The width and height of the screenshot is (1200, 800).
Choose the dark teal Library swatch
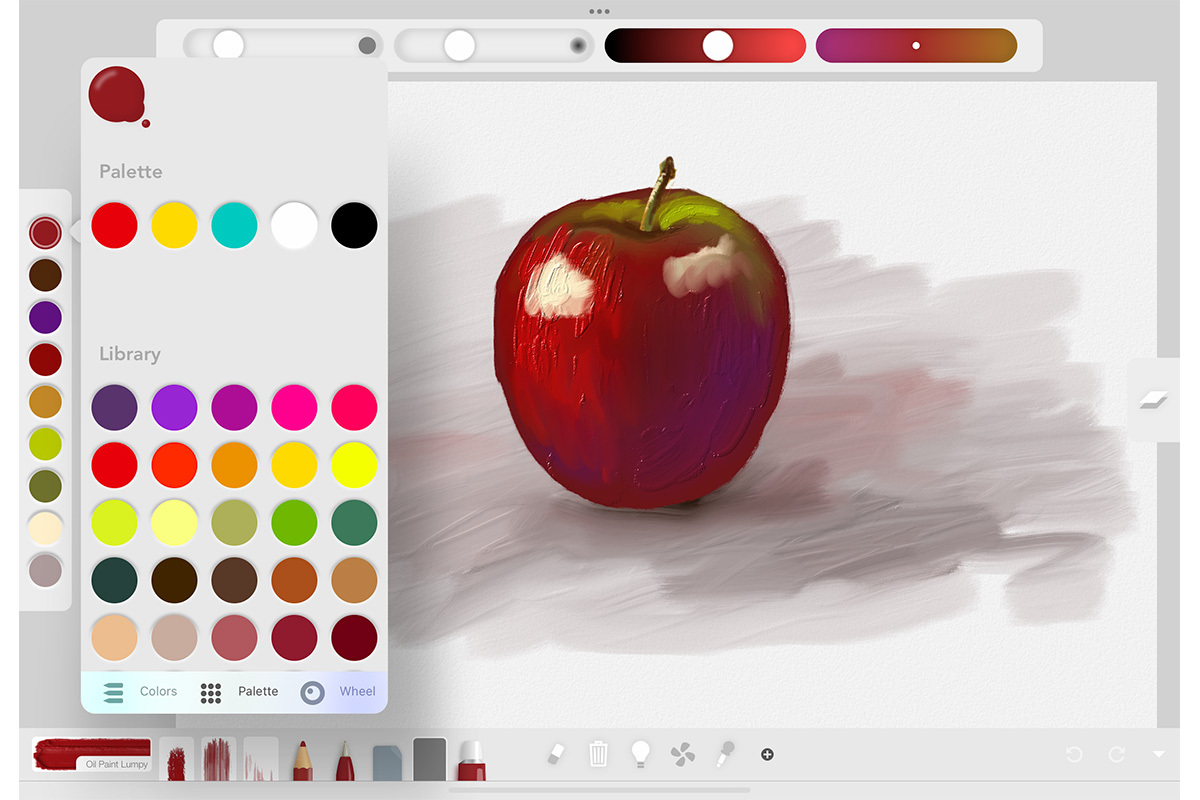(x=114, y=580)
